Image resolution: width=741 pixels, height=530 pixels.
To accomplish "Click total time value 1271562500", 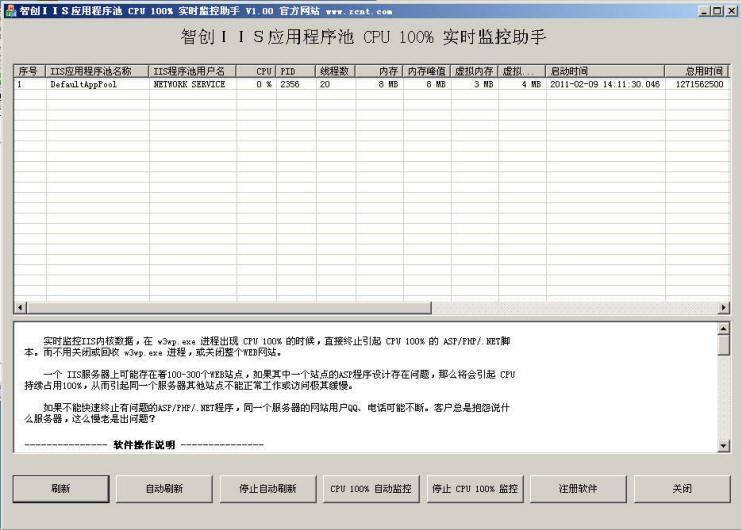I will click(699, 85).
